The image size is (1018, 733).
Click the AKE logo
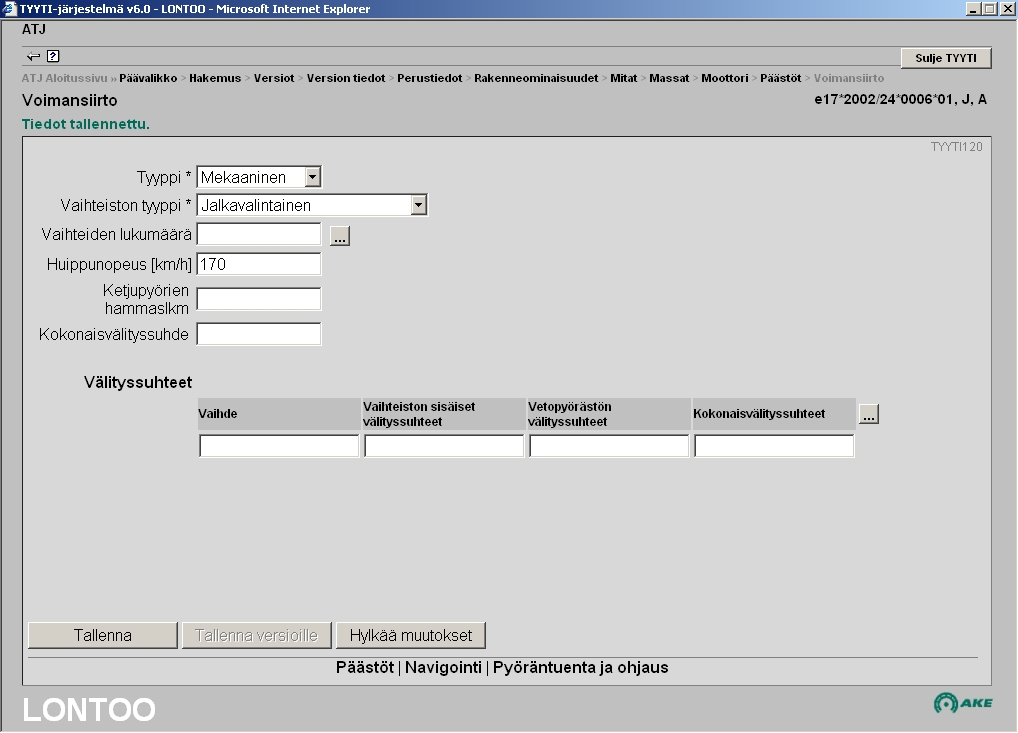click(x=963, y=702)
